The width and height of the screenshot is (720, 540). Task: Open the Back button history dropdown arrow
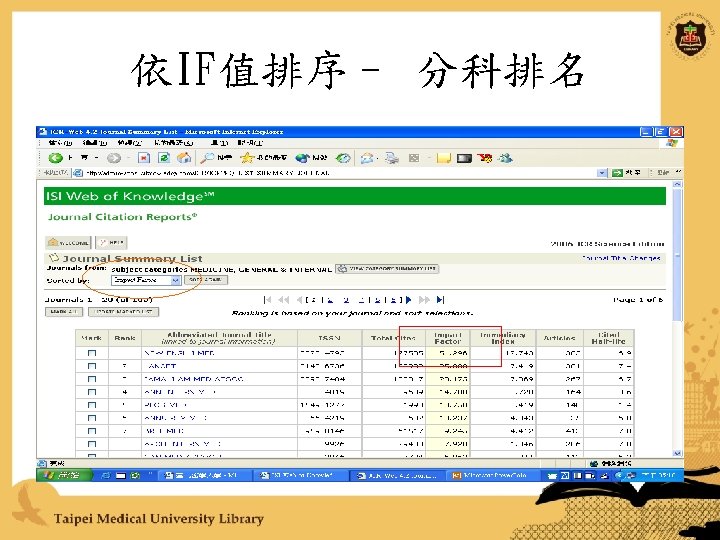(96, 158)
